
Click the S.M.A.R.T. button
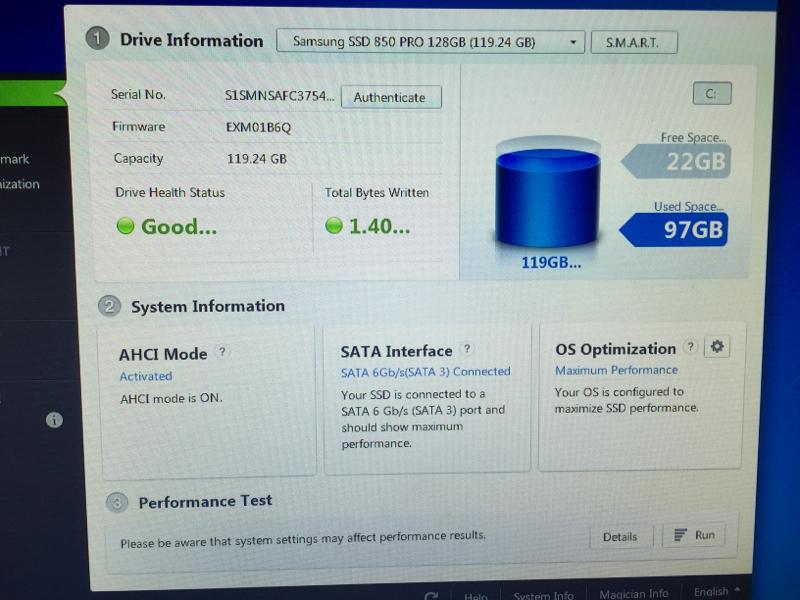634,42
